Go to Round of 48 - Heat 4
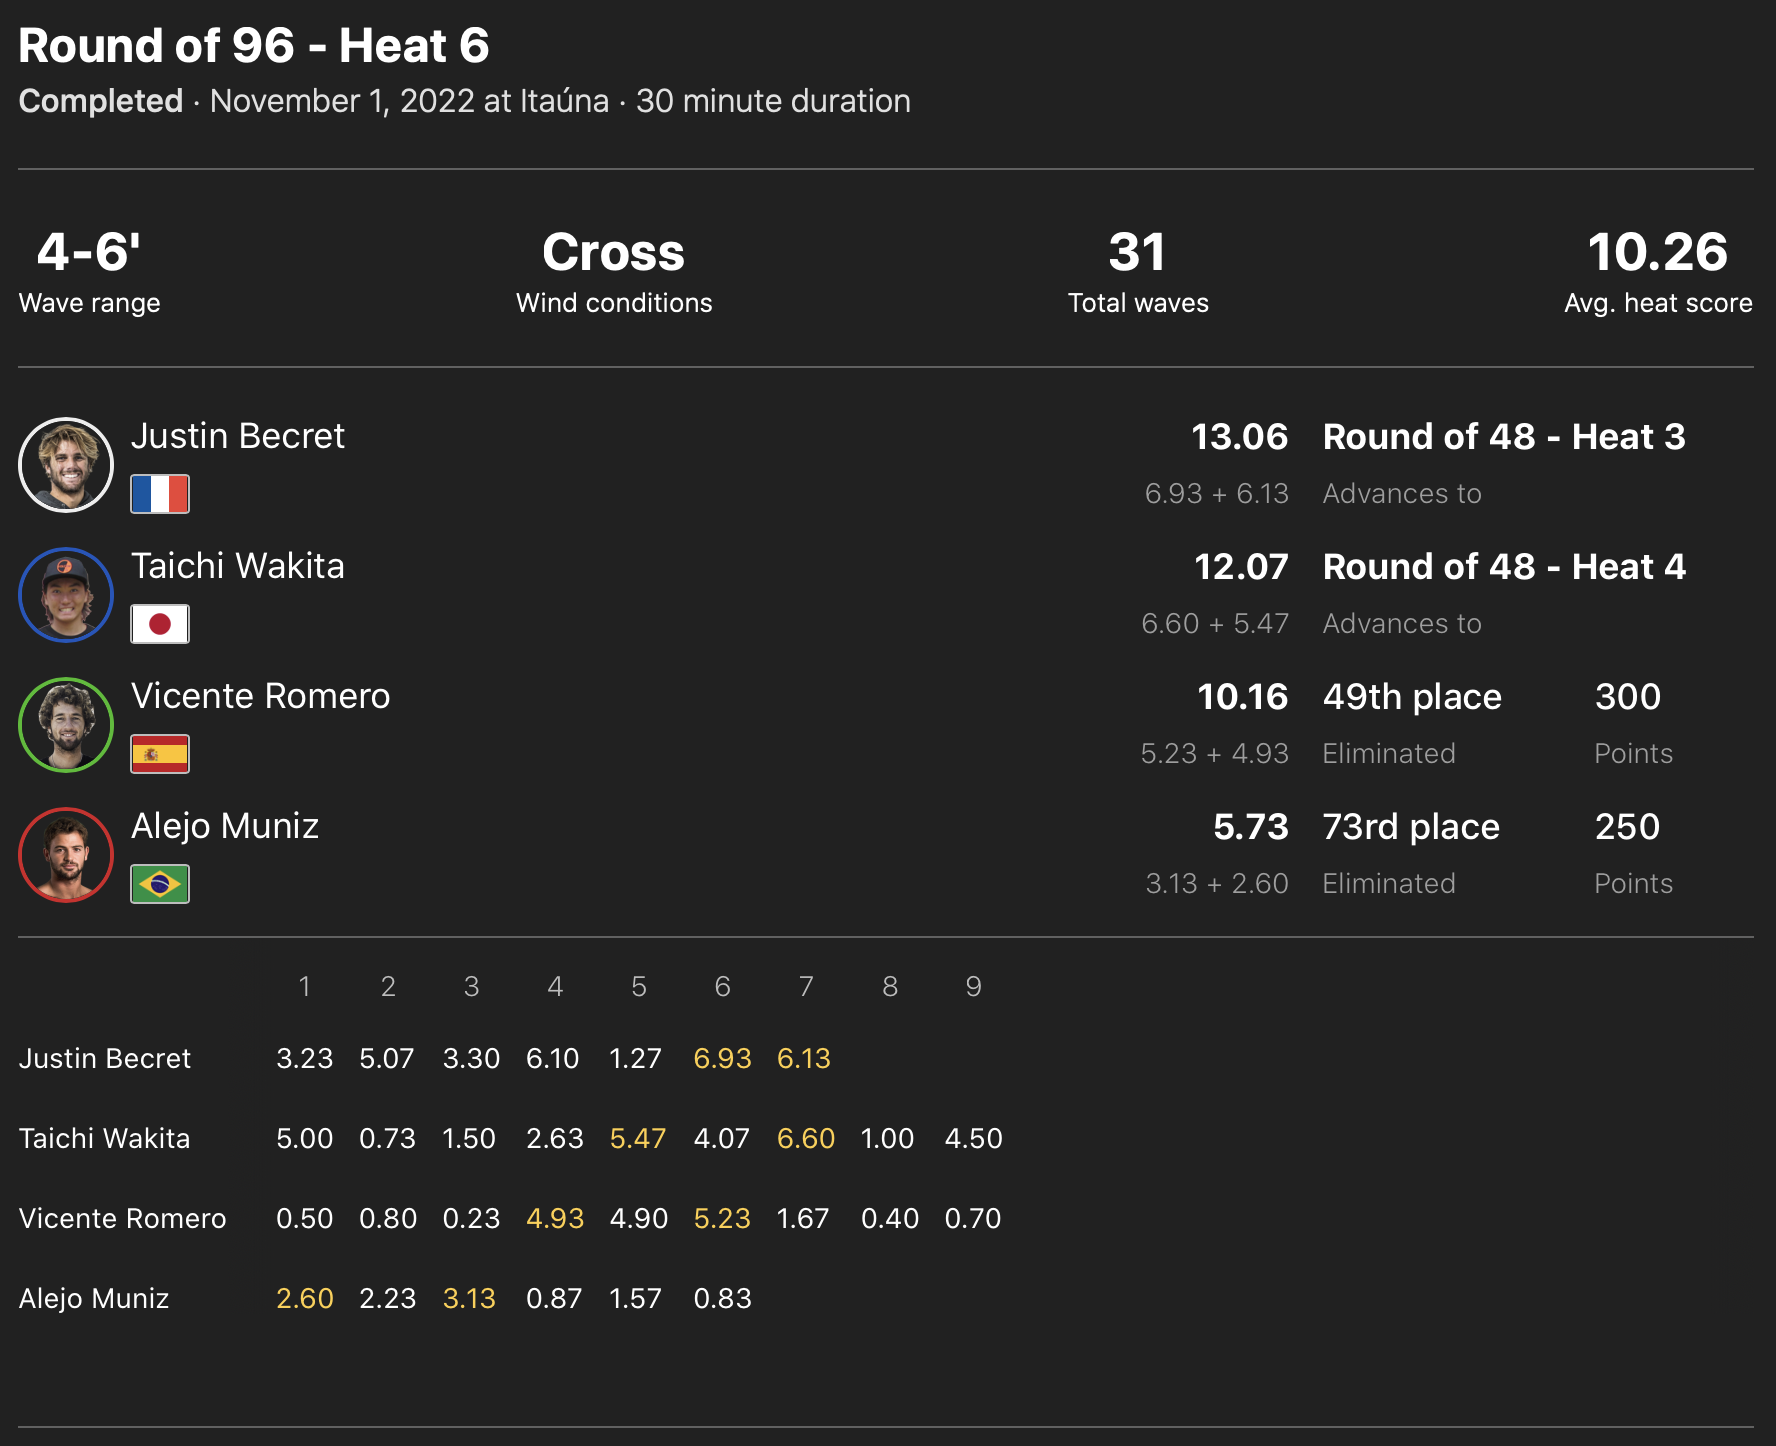1776x1446 pixels. tap(1503, 567)
